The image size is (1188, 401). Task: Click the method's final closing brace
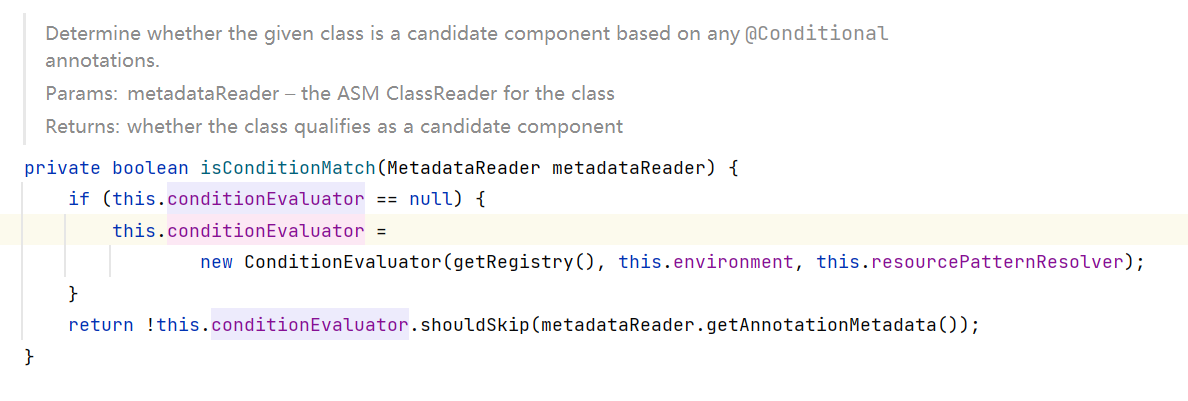29,357
